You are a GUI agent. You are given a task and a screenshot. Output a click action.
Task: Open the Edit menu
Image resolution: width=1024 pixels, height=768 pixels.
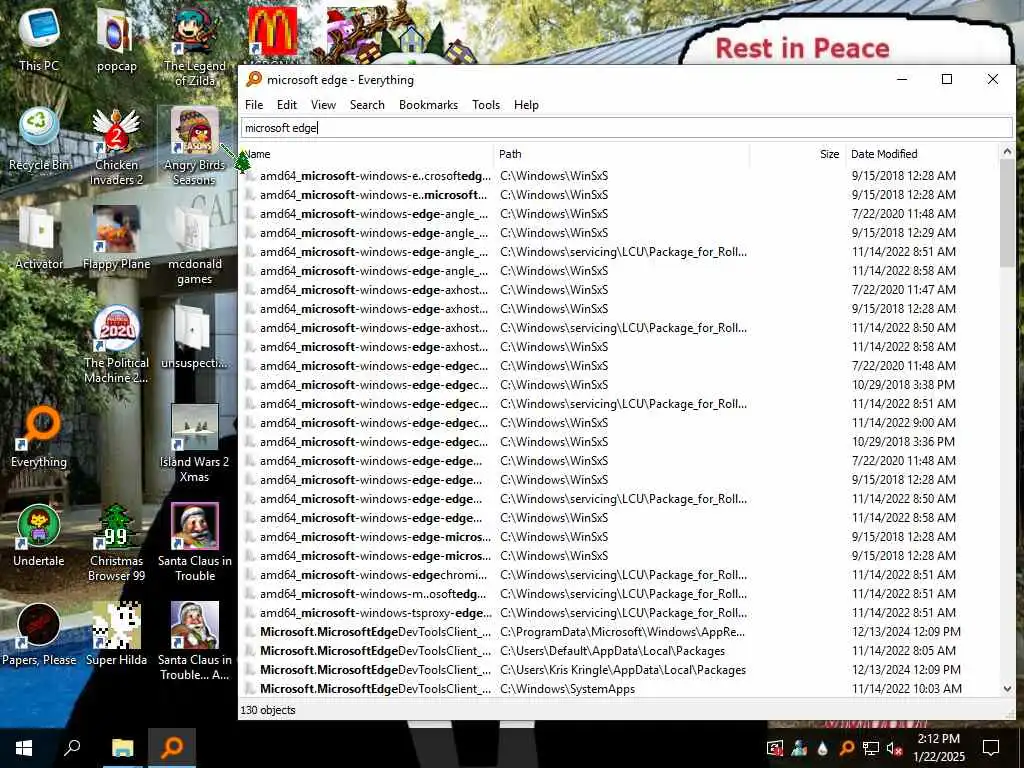point(287,105)
